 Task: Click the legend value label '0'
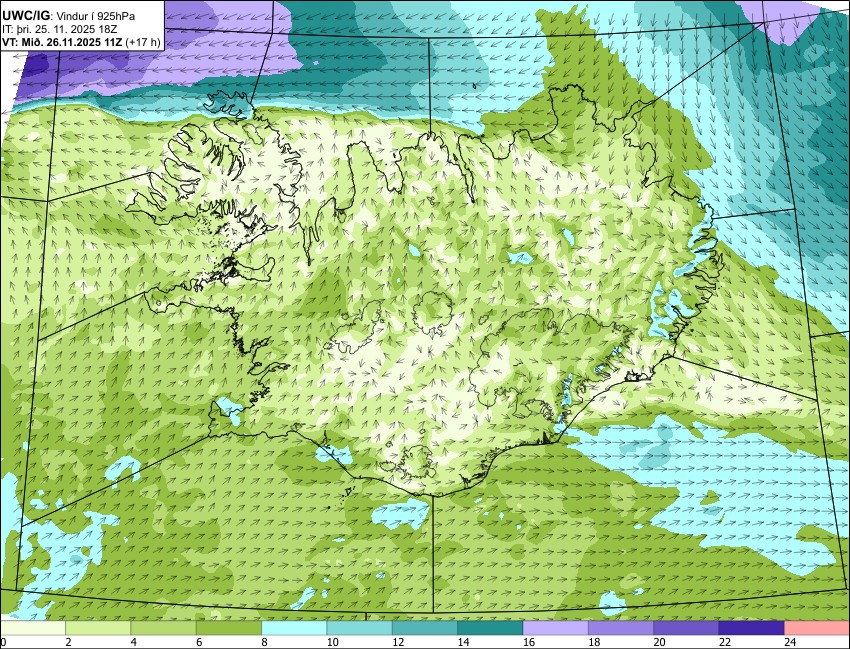(3, 642)
